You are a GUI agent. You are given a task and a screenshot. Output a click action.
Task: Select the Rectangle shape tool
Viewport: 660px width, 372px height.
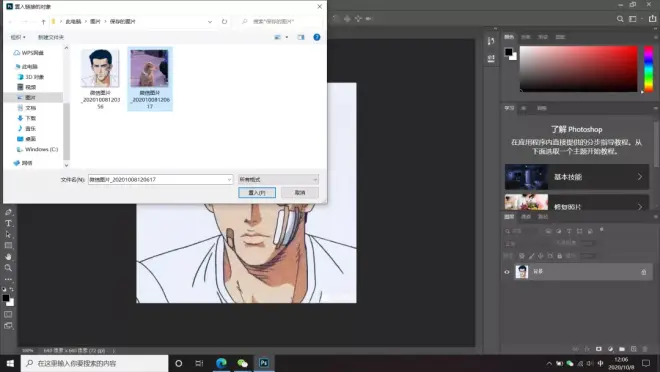(x=8, y=245)
